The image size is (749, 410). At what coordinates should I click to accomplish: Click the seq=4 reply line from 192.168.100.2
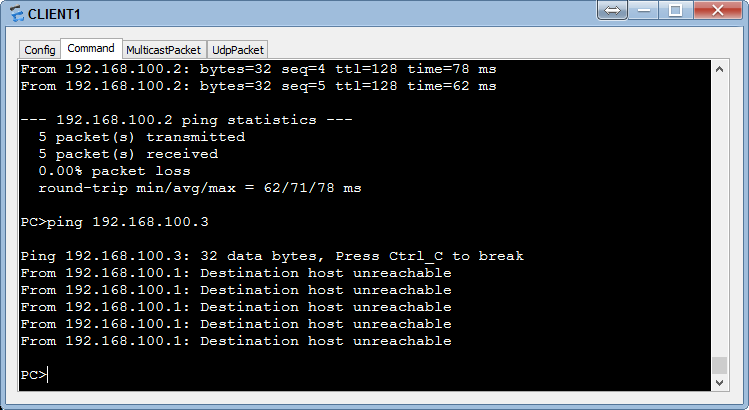click(258, 69)
